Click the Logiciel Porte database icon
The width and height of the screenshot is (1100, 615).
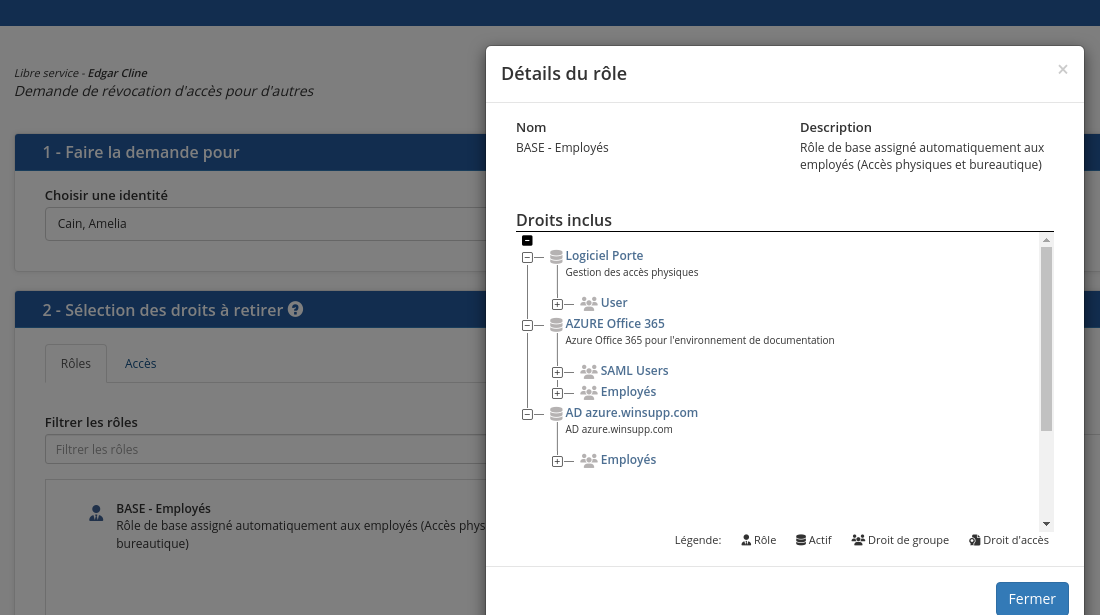coord(556,257)
